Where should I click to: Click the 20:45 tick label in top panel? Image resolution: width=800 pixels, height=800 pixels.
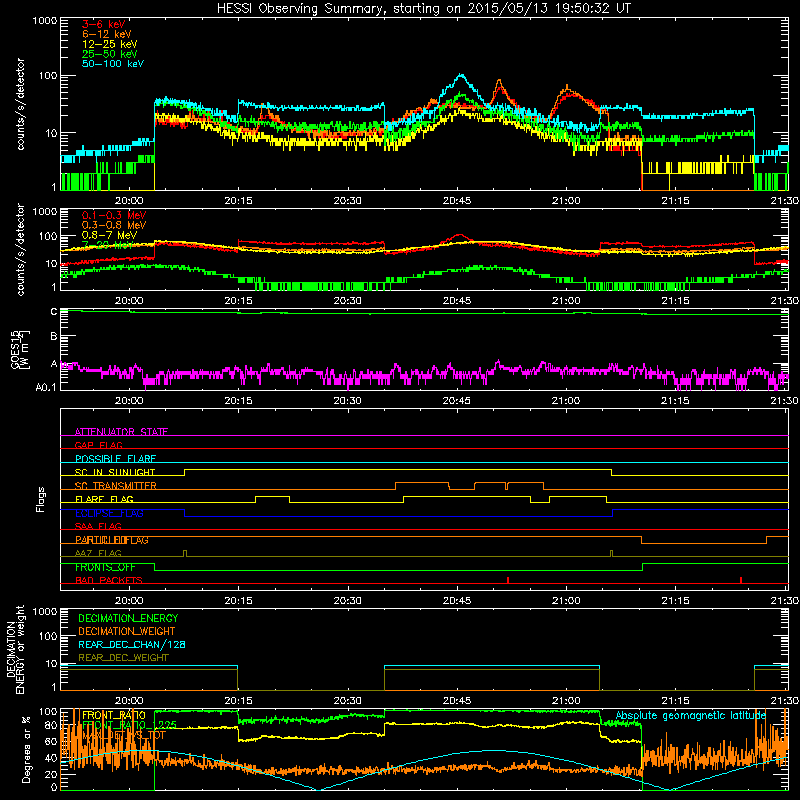(457, 201)
